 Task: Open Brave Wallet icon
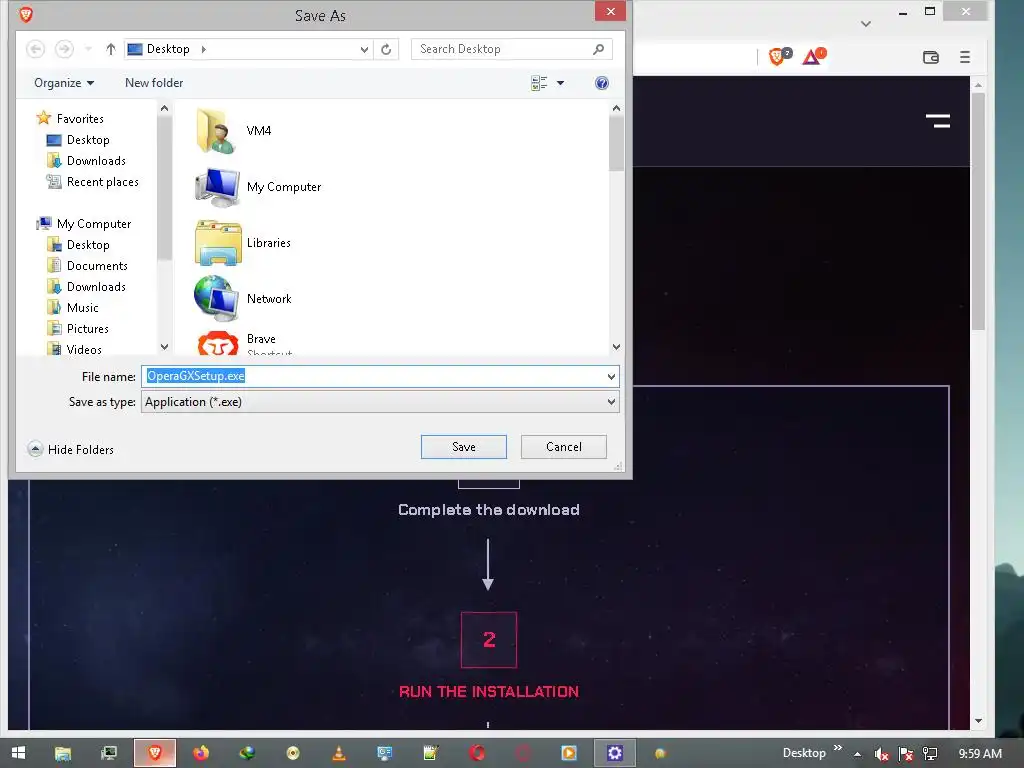(x=931, y=57)
